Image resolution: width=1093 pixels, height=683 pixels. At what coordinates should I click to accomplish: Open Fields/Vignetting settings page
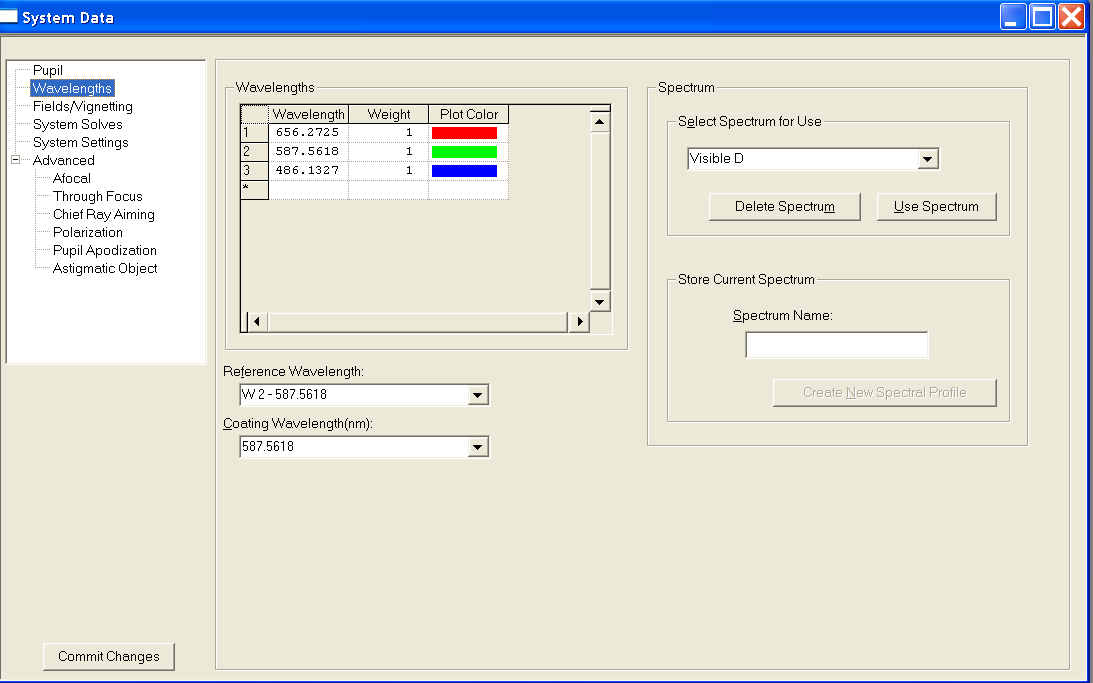(82, 107)
